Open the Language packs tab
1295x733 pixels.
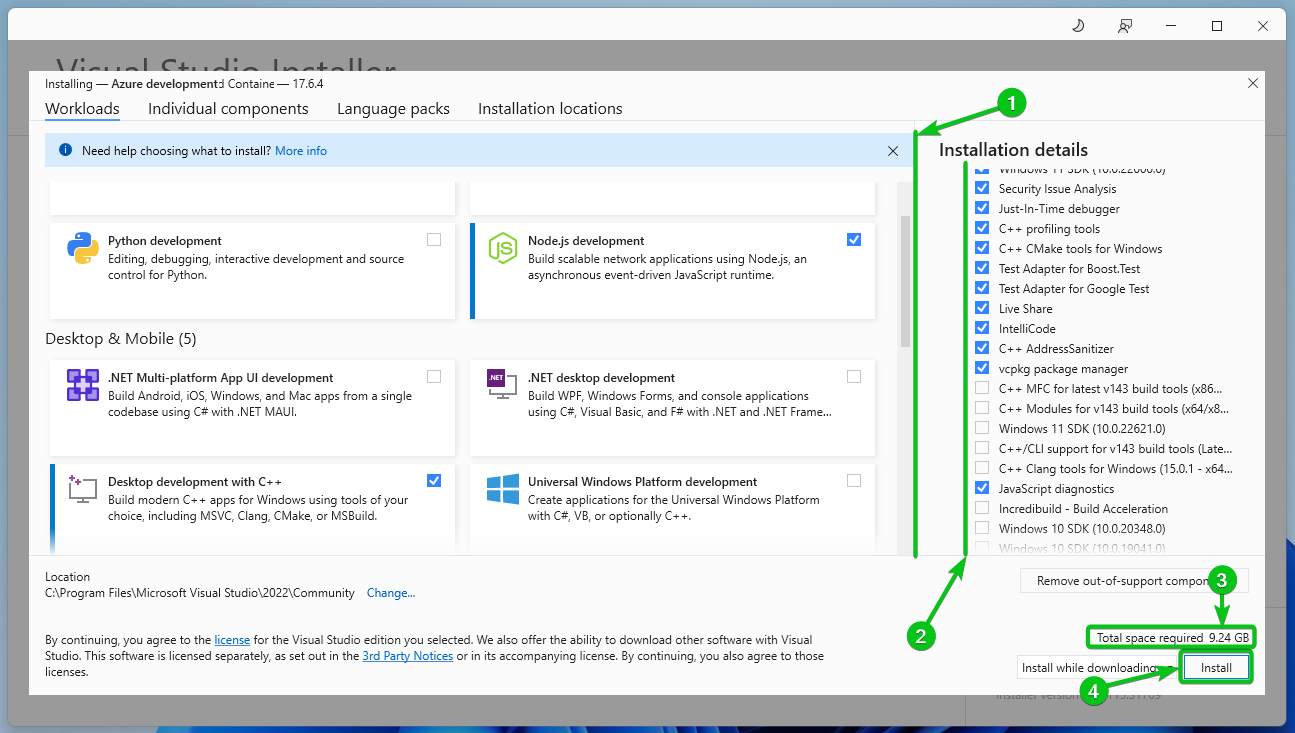[x=393, y=108]
